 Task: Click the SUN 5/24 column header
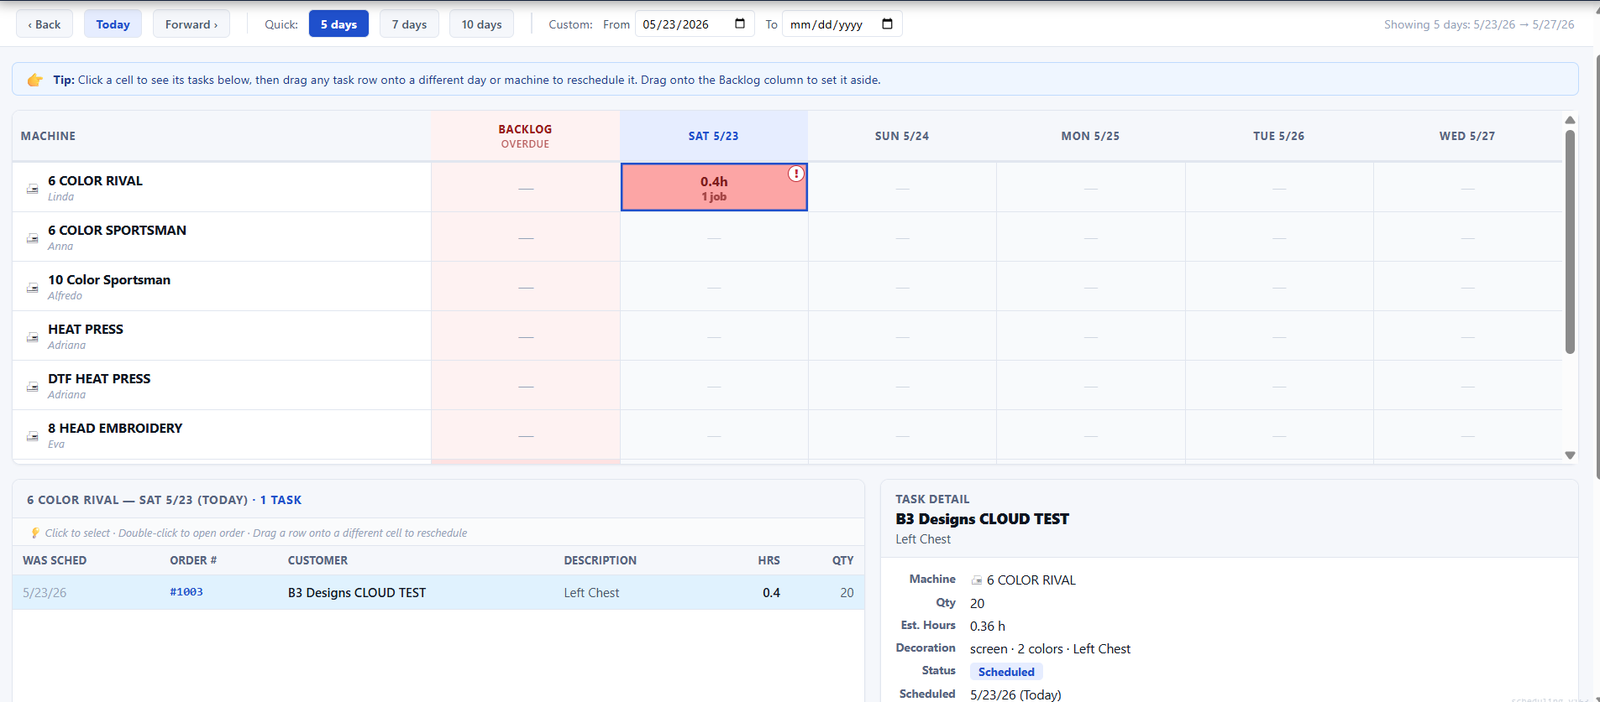(x=902, y=136)
